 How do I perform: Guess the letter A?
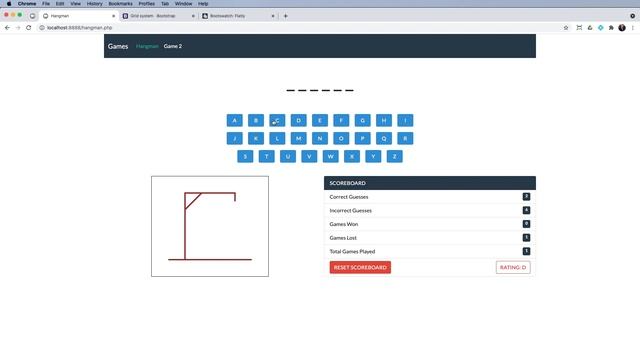click(234, 120)
